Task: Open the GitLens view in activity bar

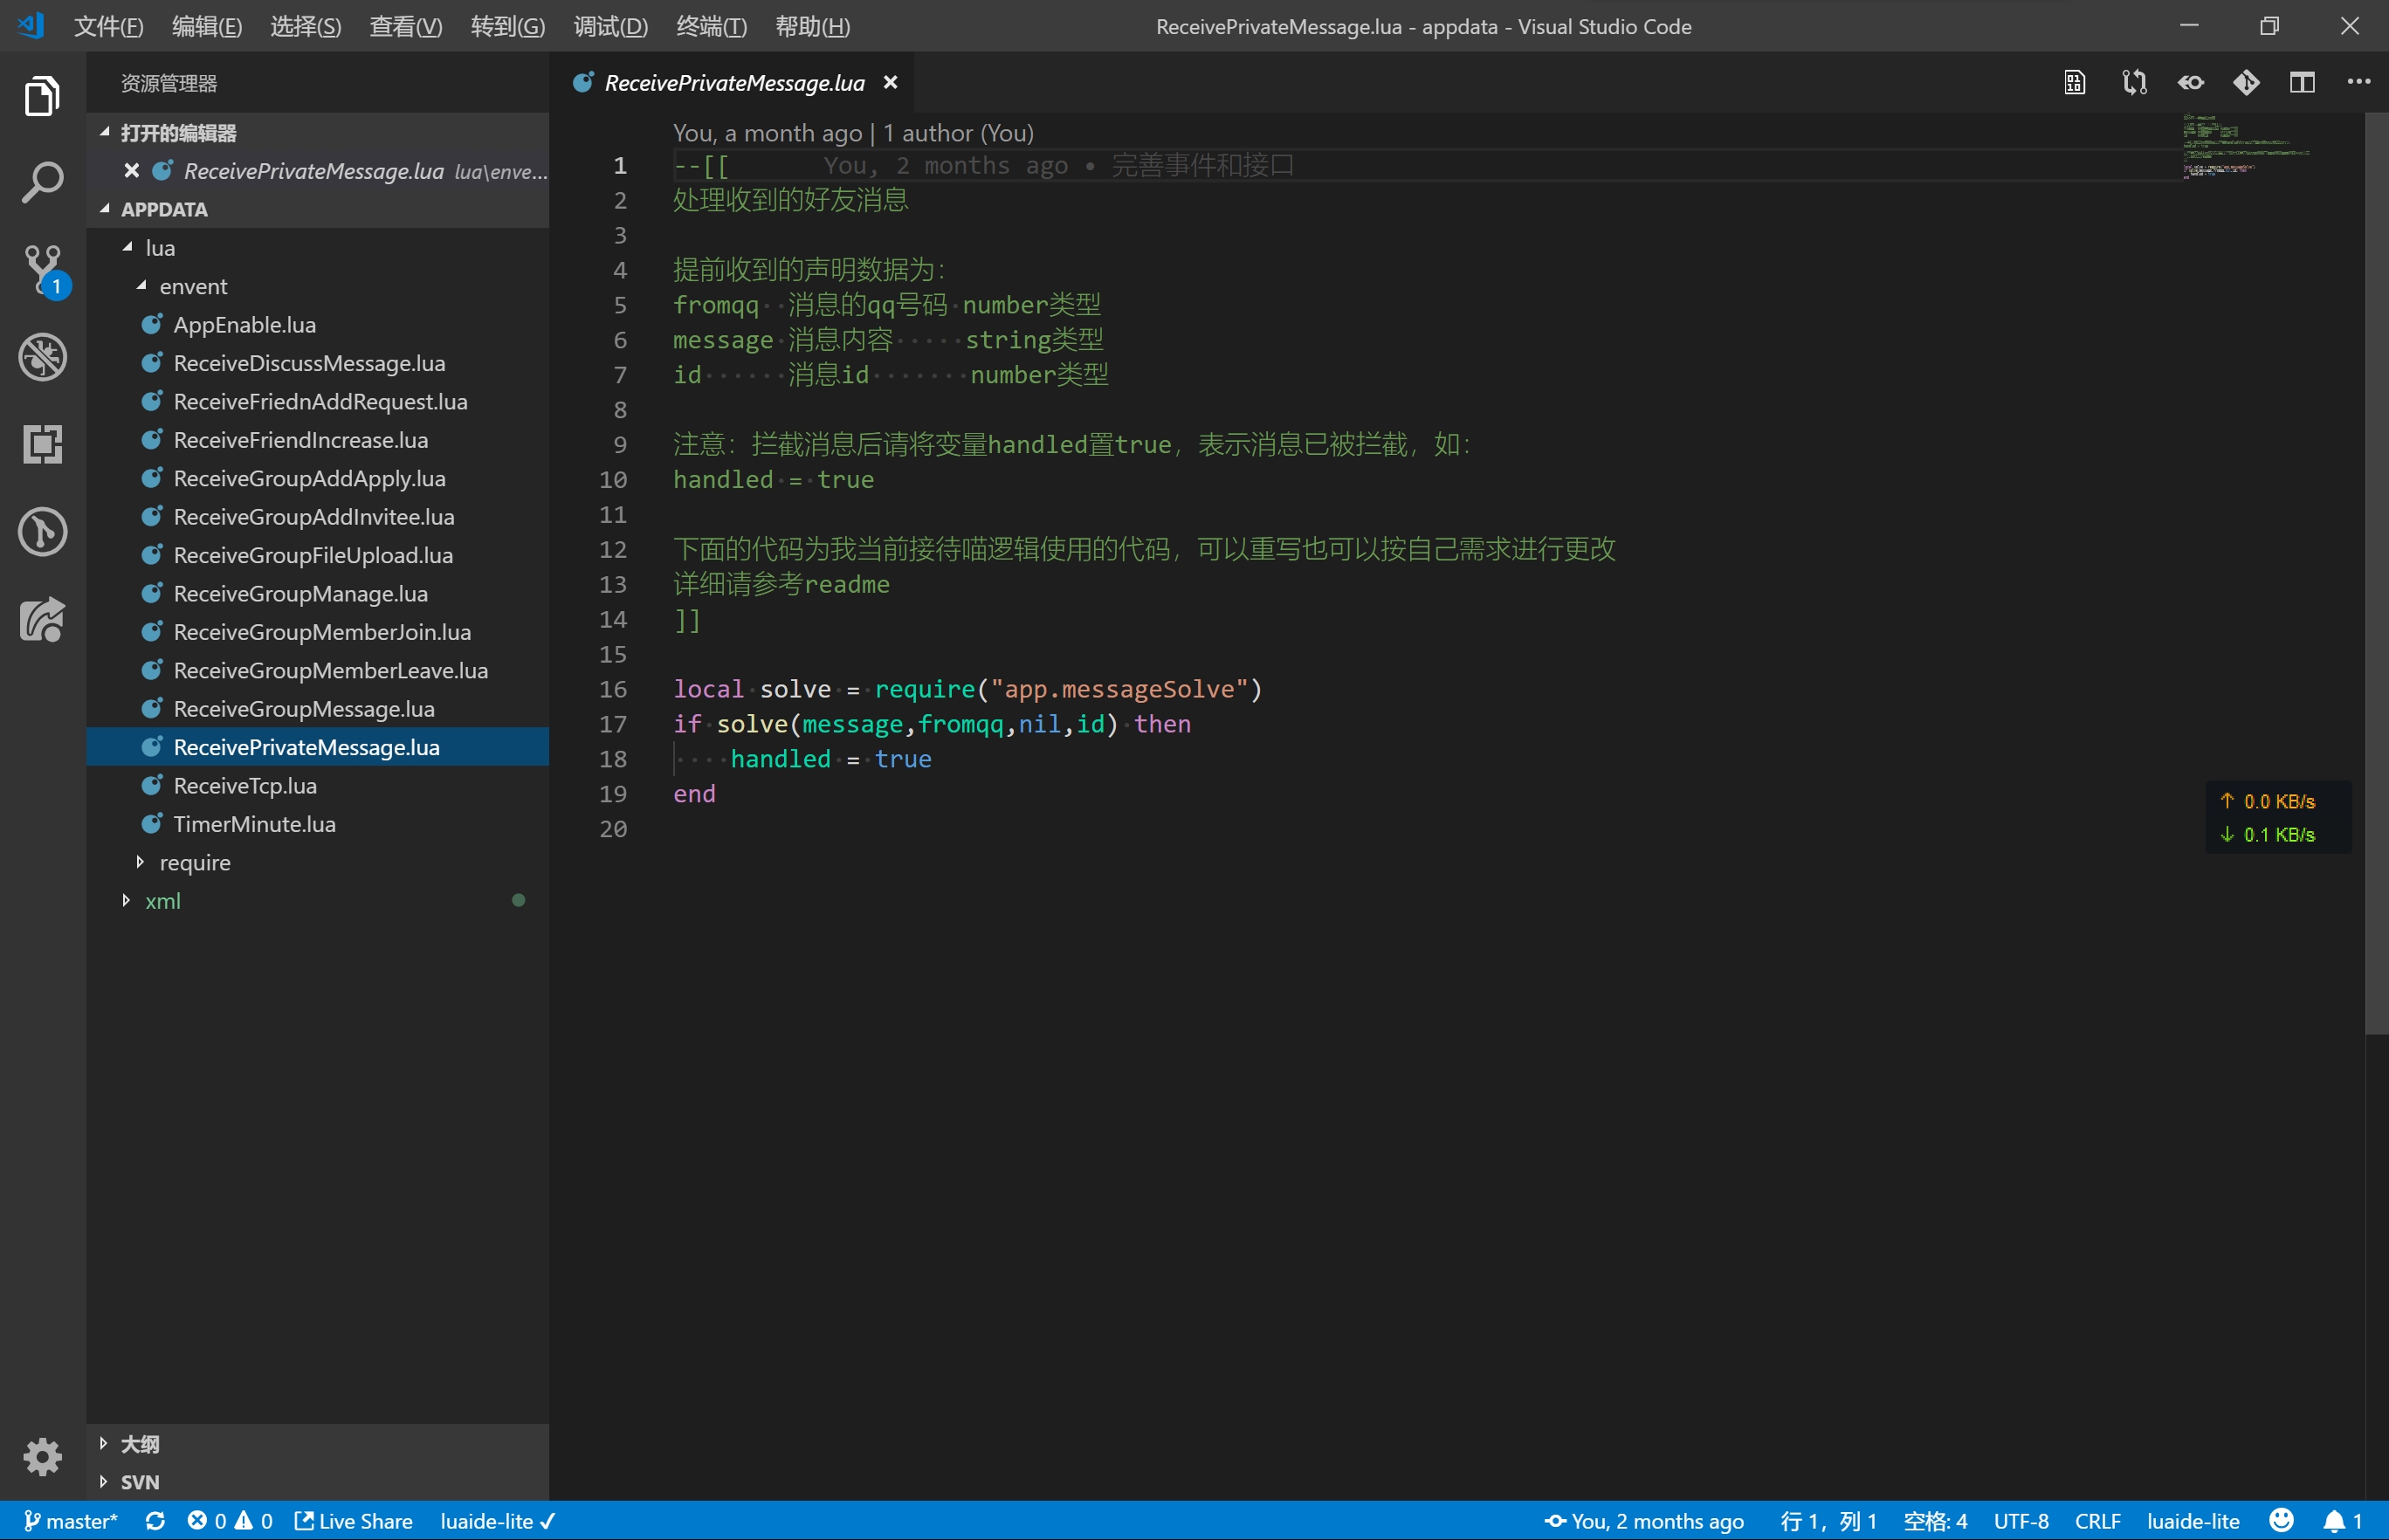Action: click(42, 531)
